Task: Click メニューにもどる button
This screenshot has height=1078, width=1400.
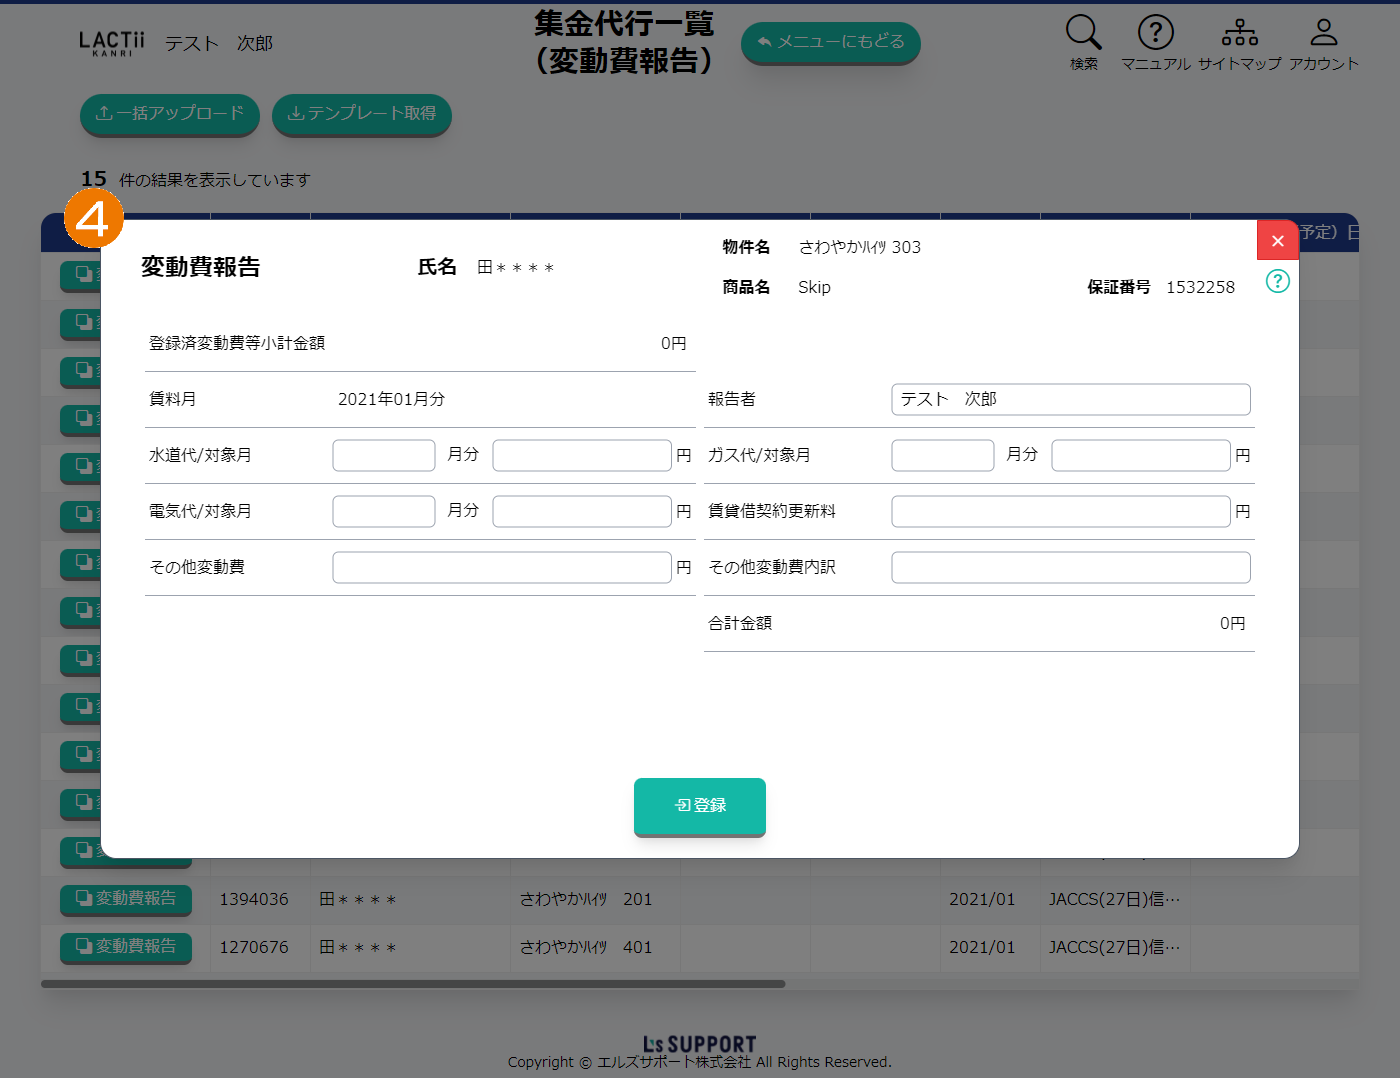Action: 830,42
